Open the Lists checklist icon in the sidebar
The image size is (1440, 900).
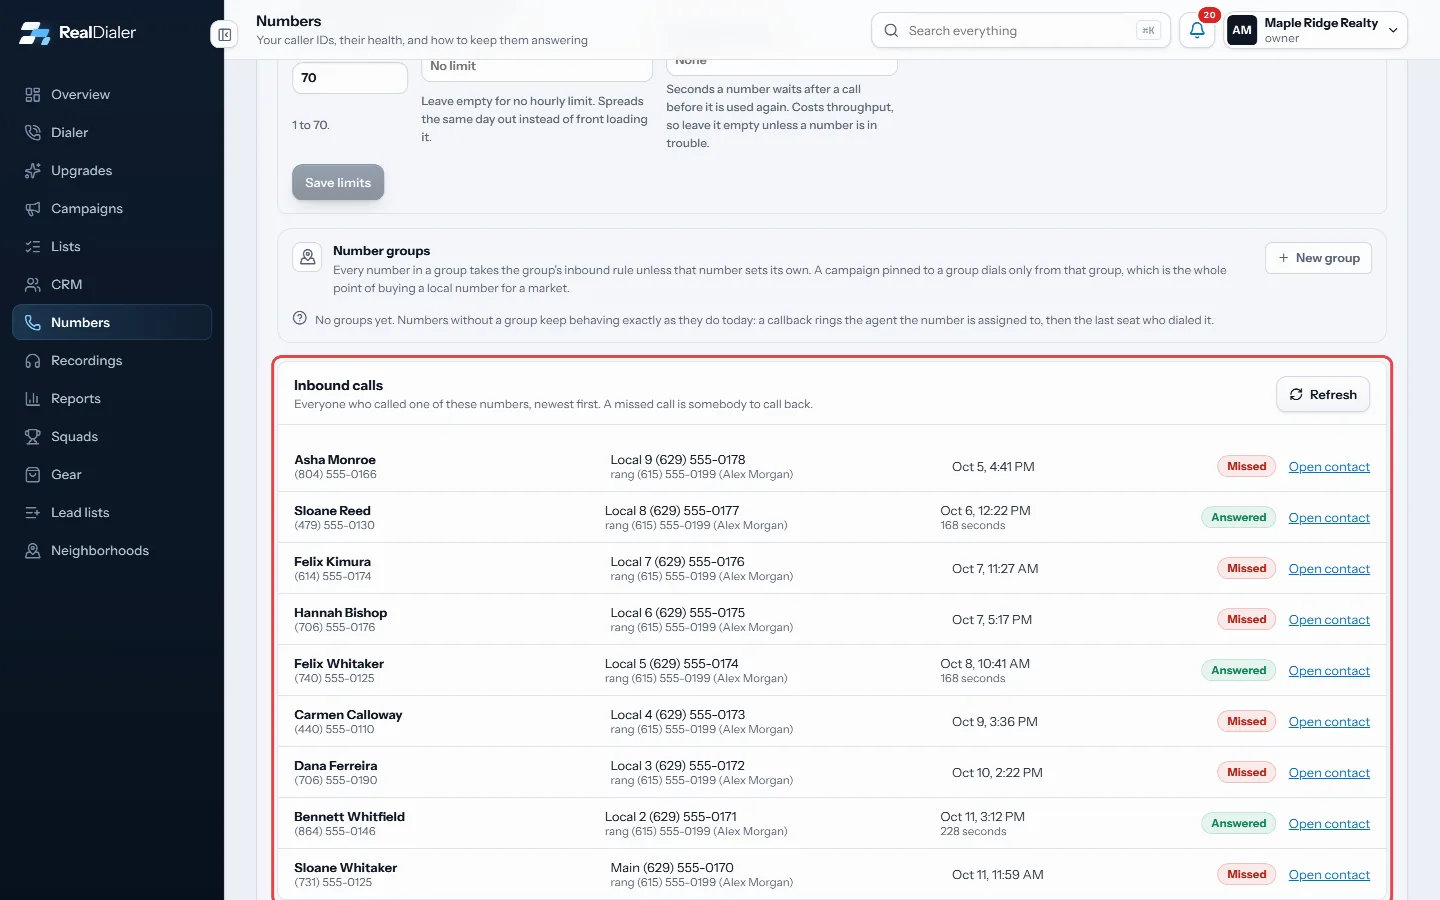[33, 247]
